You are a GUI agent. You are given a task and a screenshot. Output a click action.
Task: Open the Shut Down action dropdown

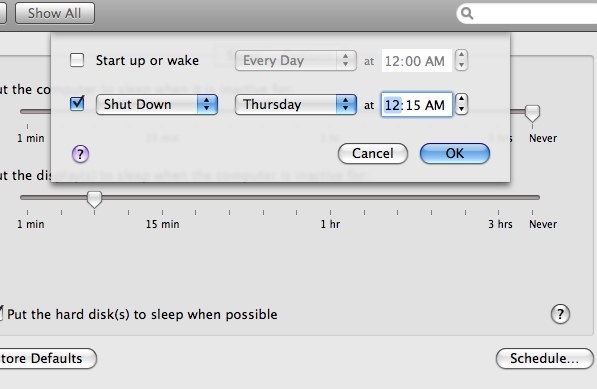coord(157,104)
